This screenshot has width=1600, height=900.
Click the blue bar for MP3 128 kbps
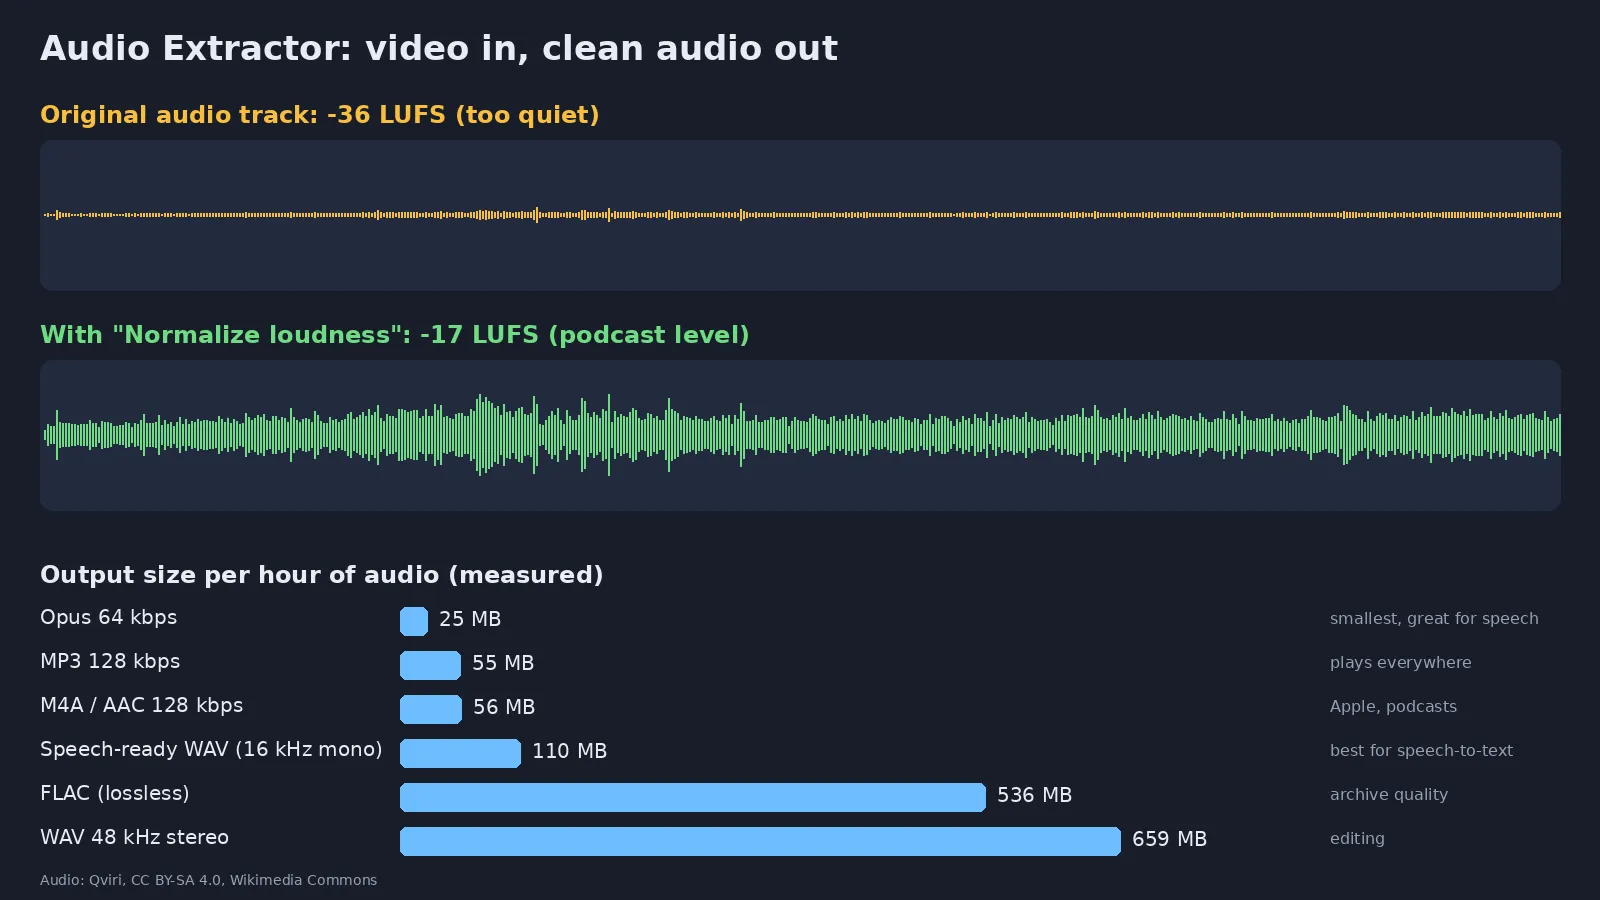430,665
